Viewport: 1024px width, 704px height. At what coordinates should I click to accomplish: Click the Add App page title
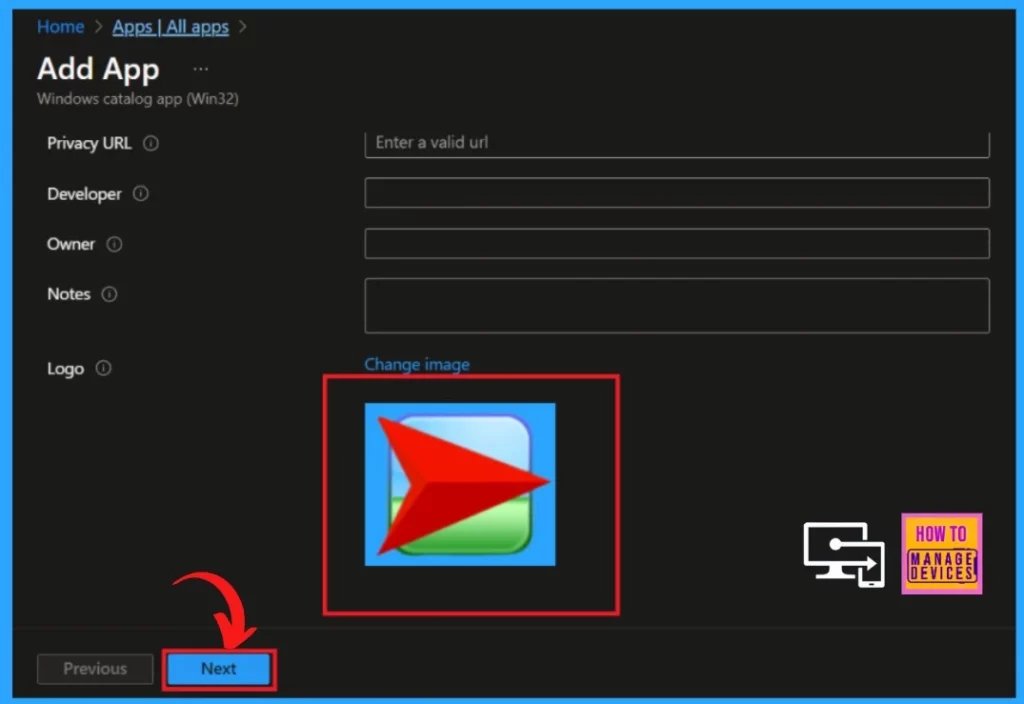click(98, 69)
